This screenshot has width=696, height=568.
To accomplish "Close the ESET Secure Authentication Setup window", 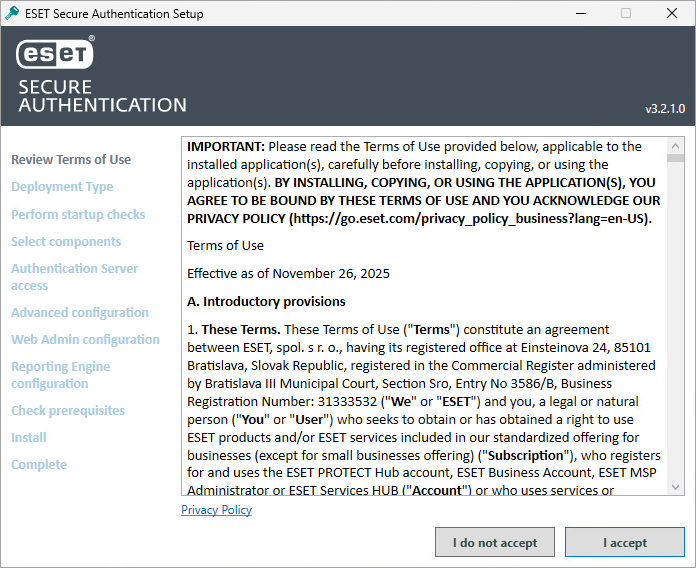I will tap(672, 13).
